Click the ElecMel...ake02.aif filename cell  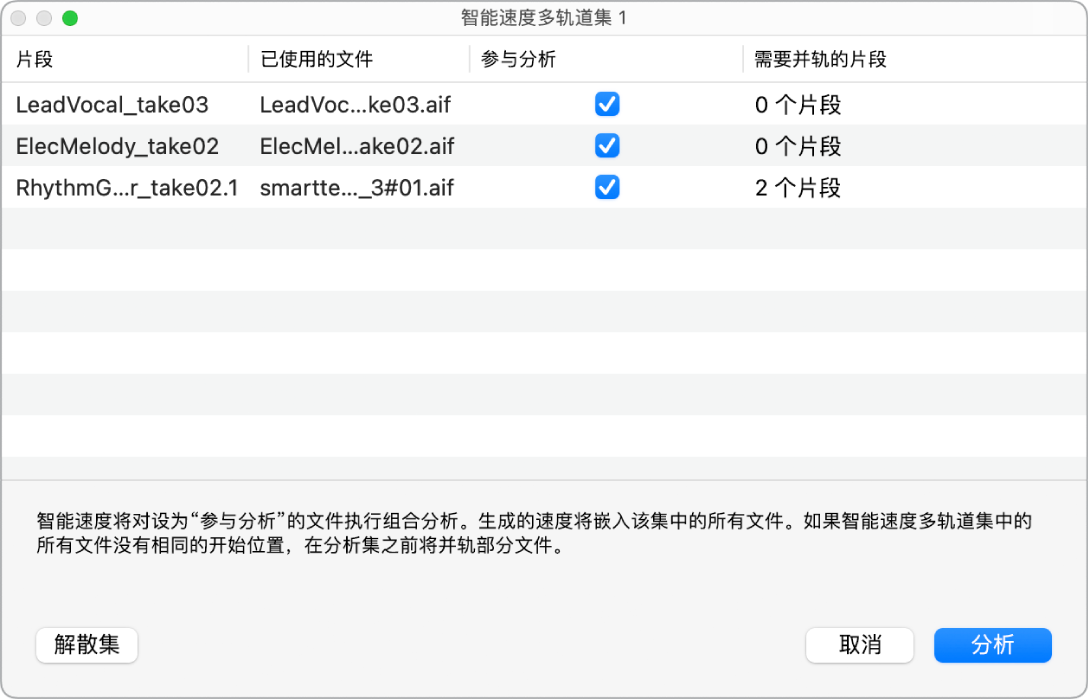[355, 146]
